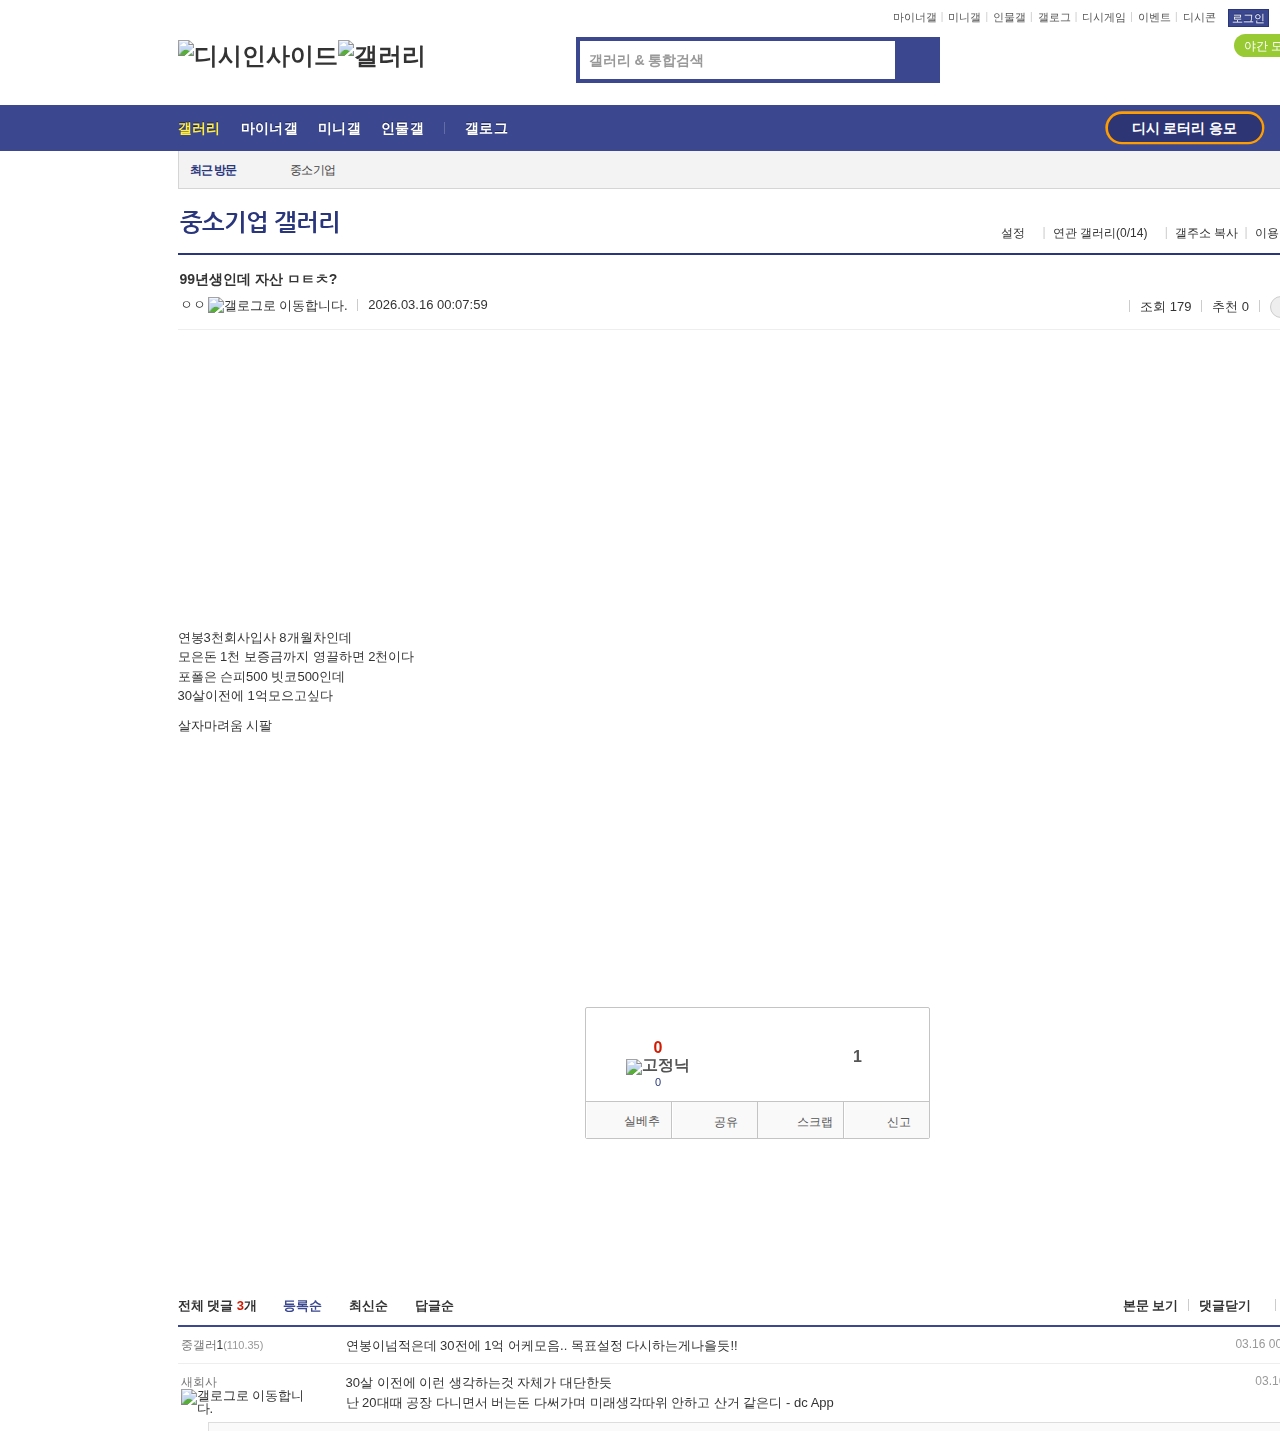Click the 중소기업 갤러리 title link
The image size is (1280, 1431).
(x=260, y=222)
